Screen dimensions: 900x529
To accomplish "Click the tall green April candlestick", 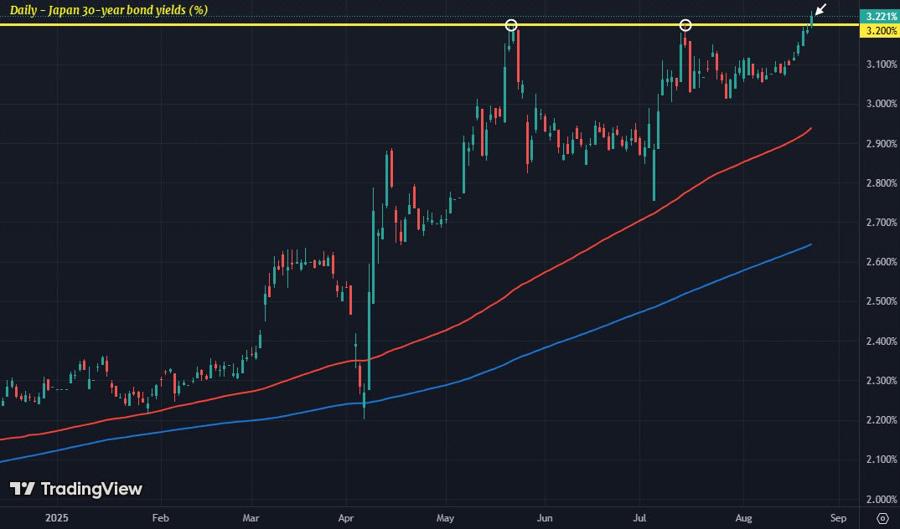I will 368,327.
